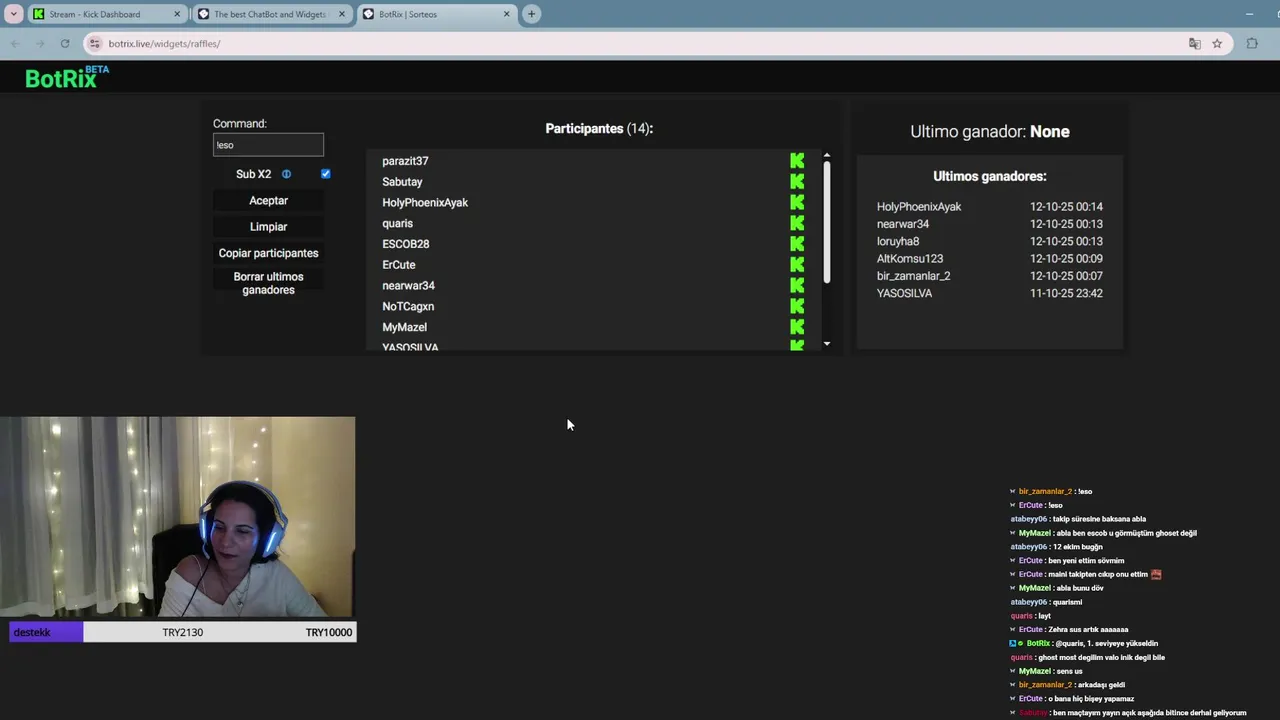Click the Kick icon beside quaris
Screen dimensions: 1280x720
tap(797, 223)
